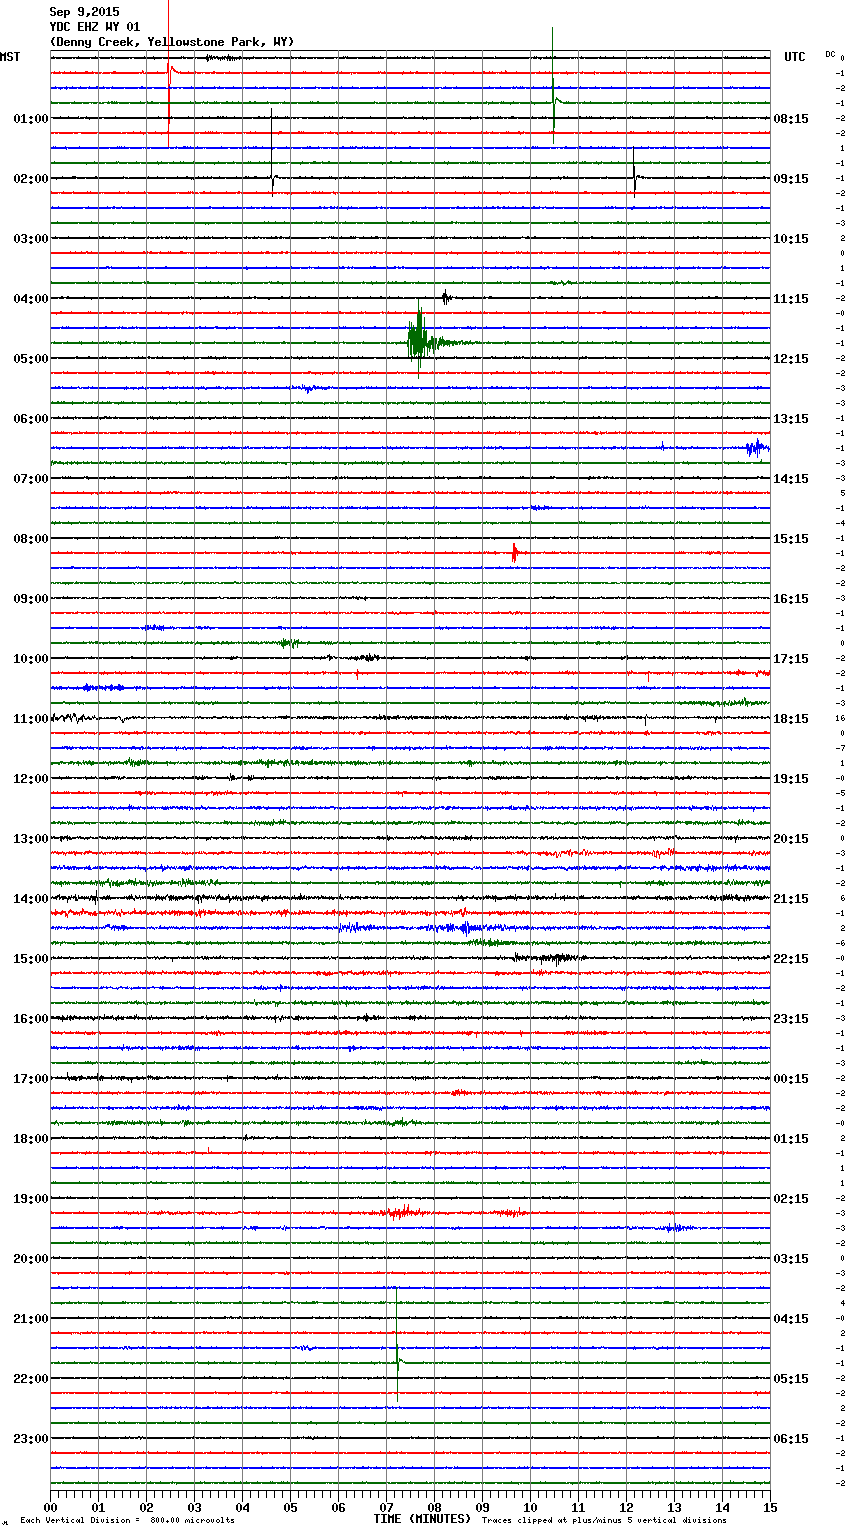This screenshot has width=850, height=1534.
Task: Select the station code 'YDC EHZ WY 01'
Action: 95,27
